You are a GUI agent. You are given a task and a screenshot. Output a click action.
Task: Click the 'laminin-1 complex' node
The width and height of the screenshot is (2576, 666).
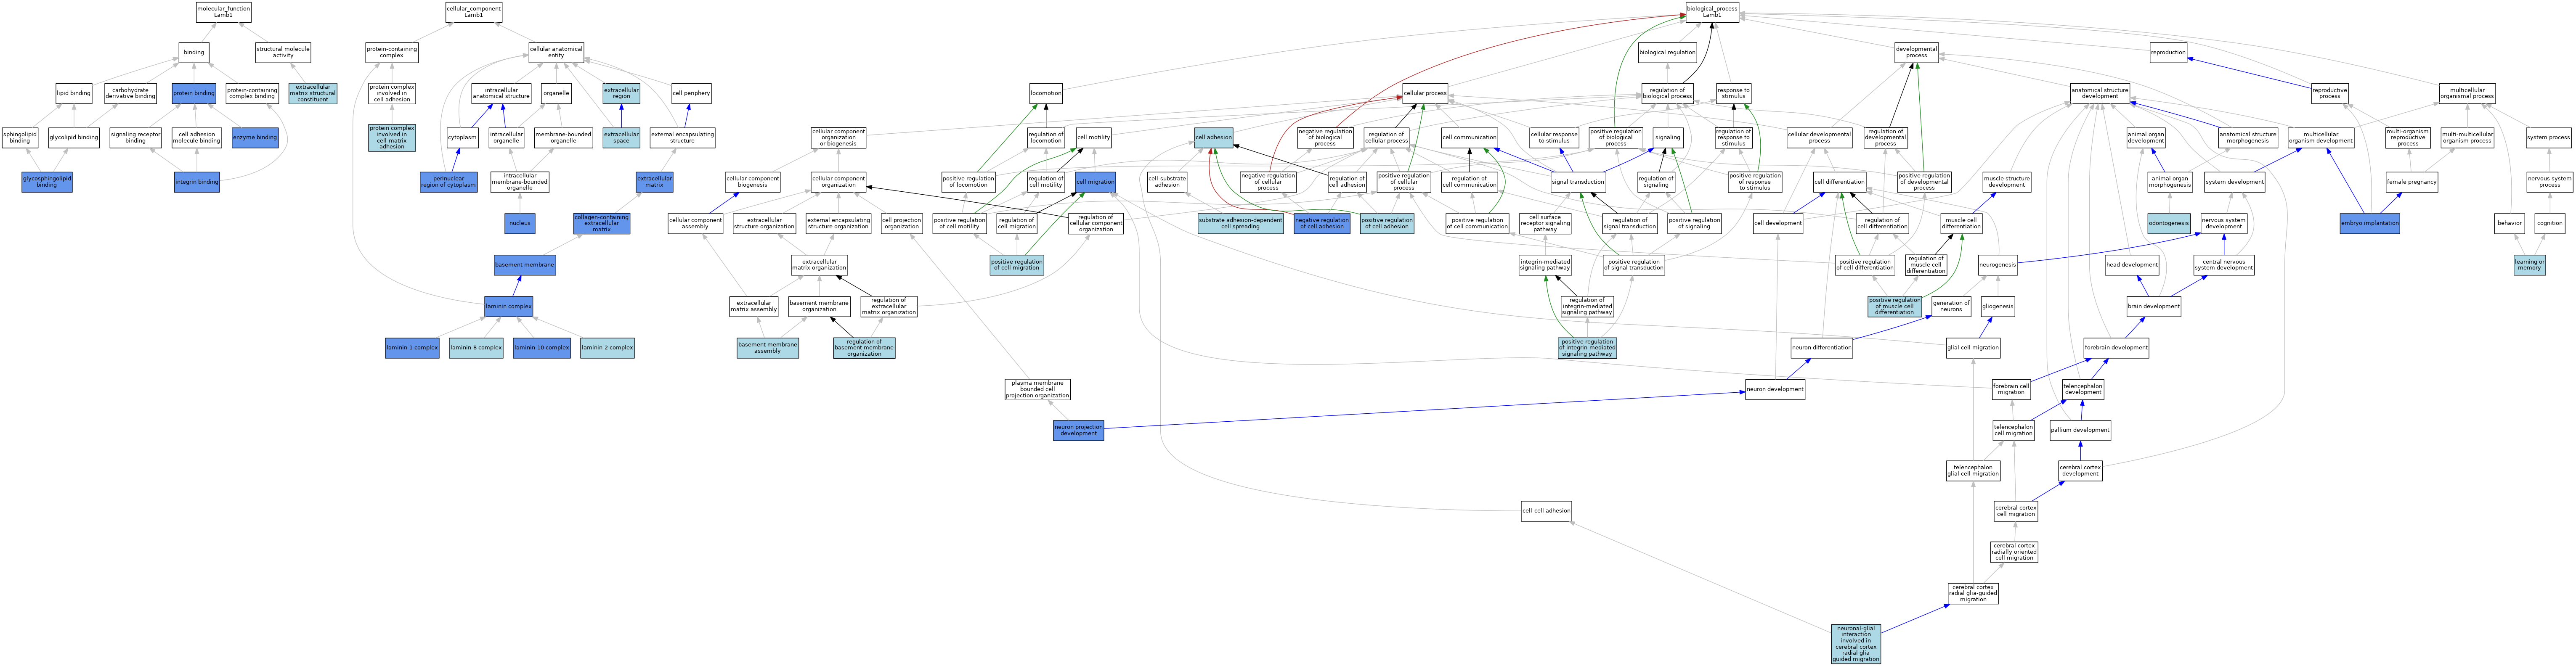pos(412,348)
